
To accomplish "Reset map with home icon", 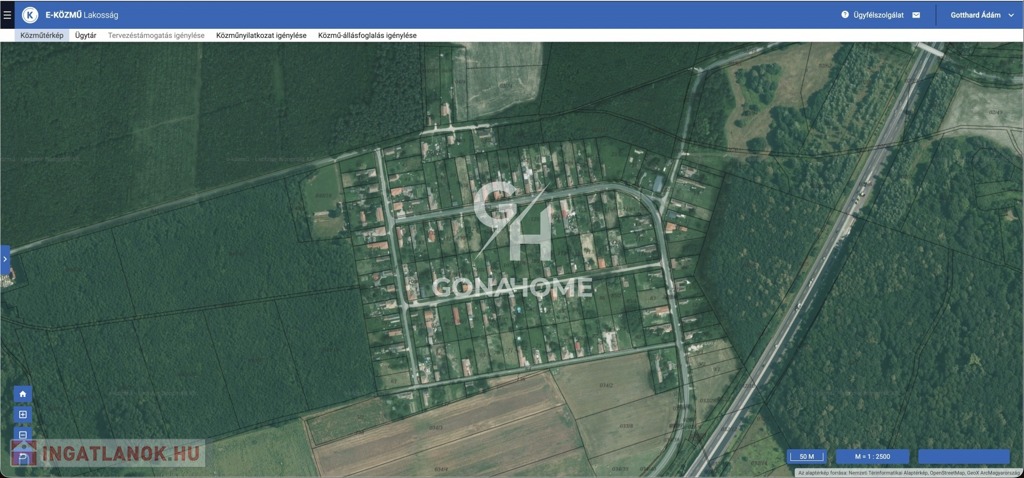I will [x=23, y=394].
